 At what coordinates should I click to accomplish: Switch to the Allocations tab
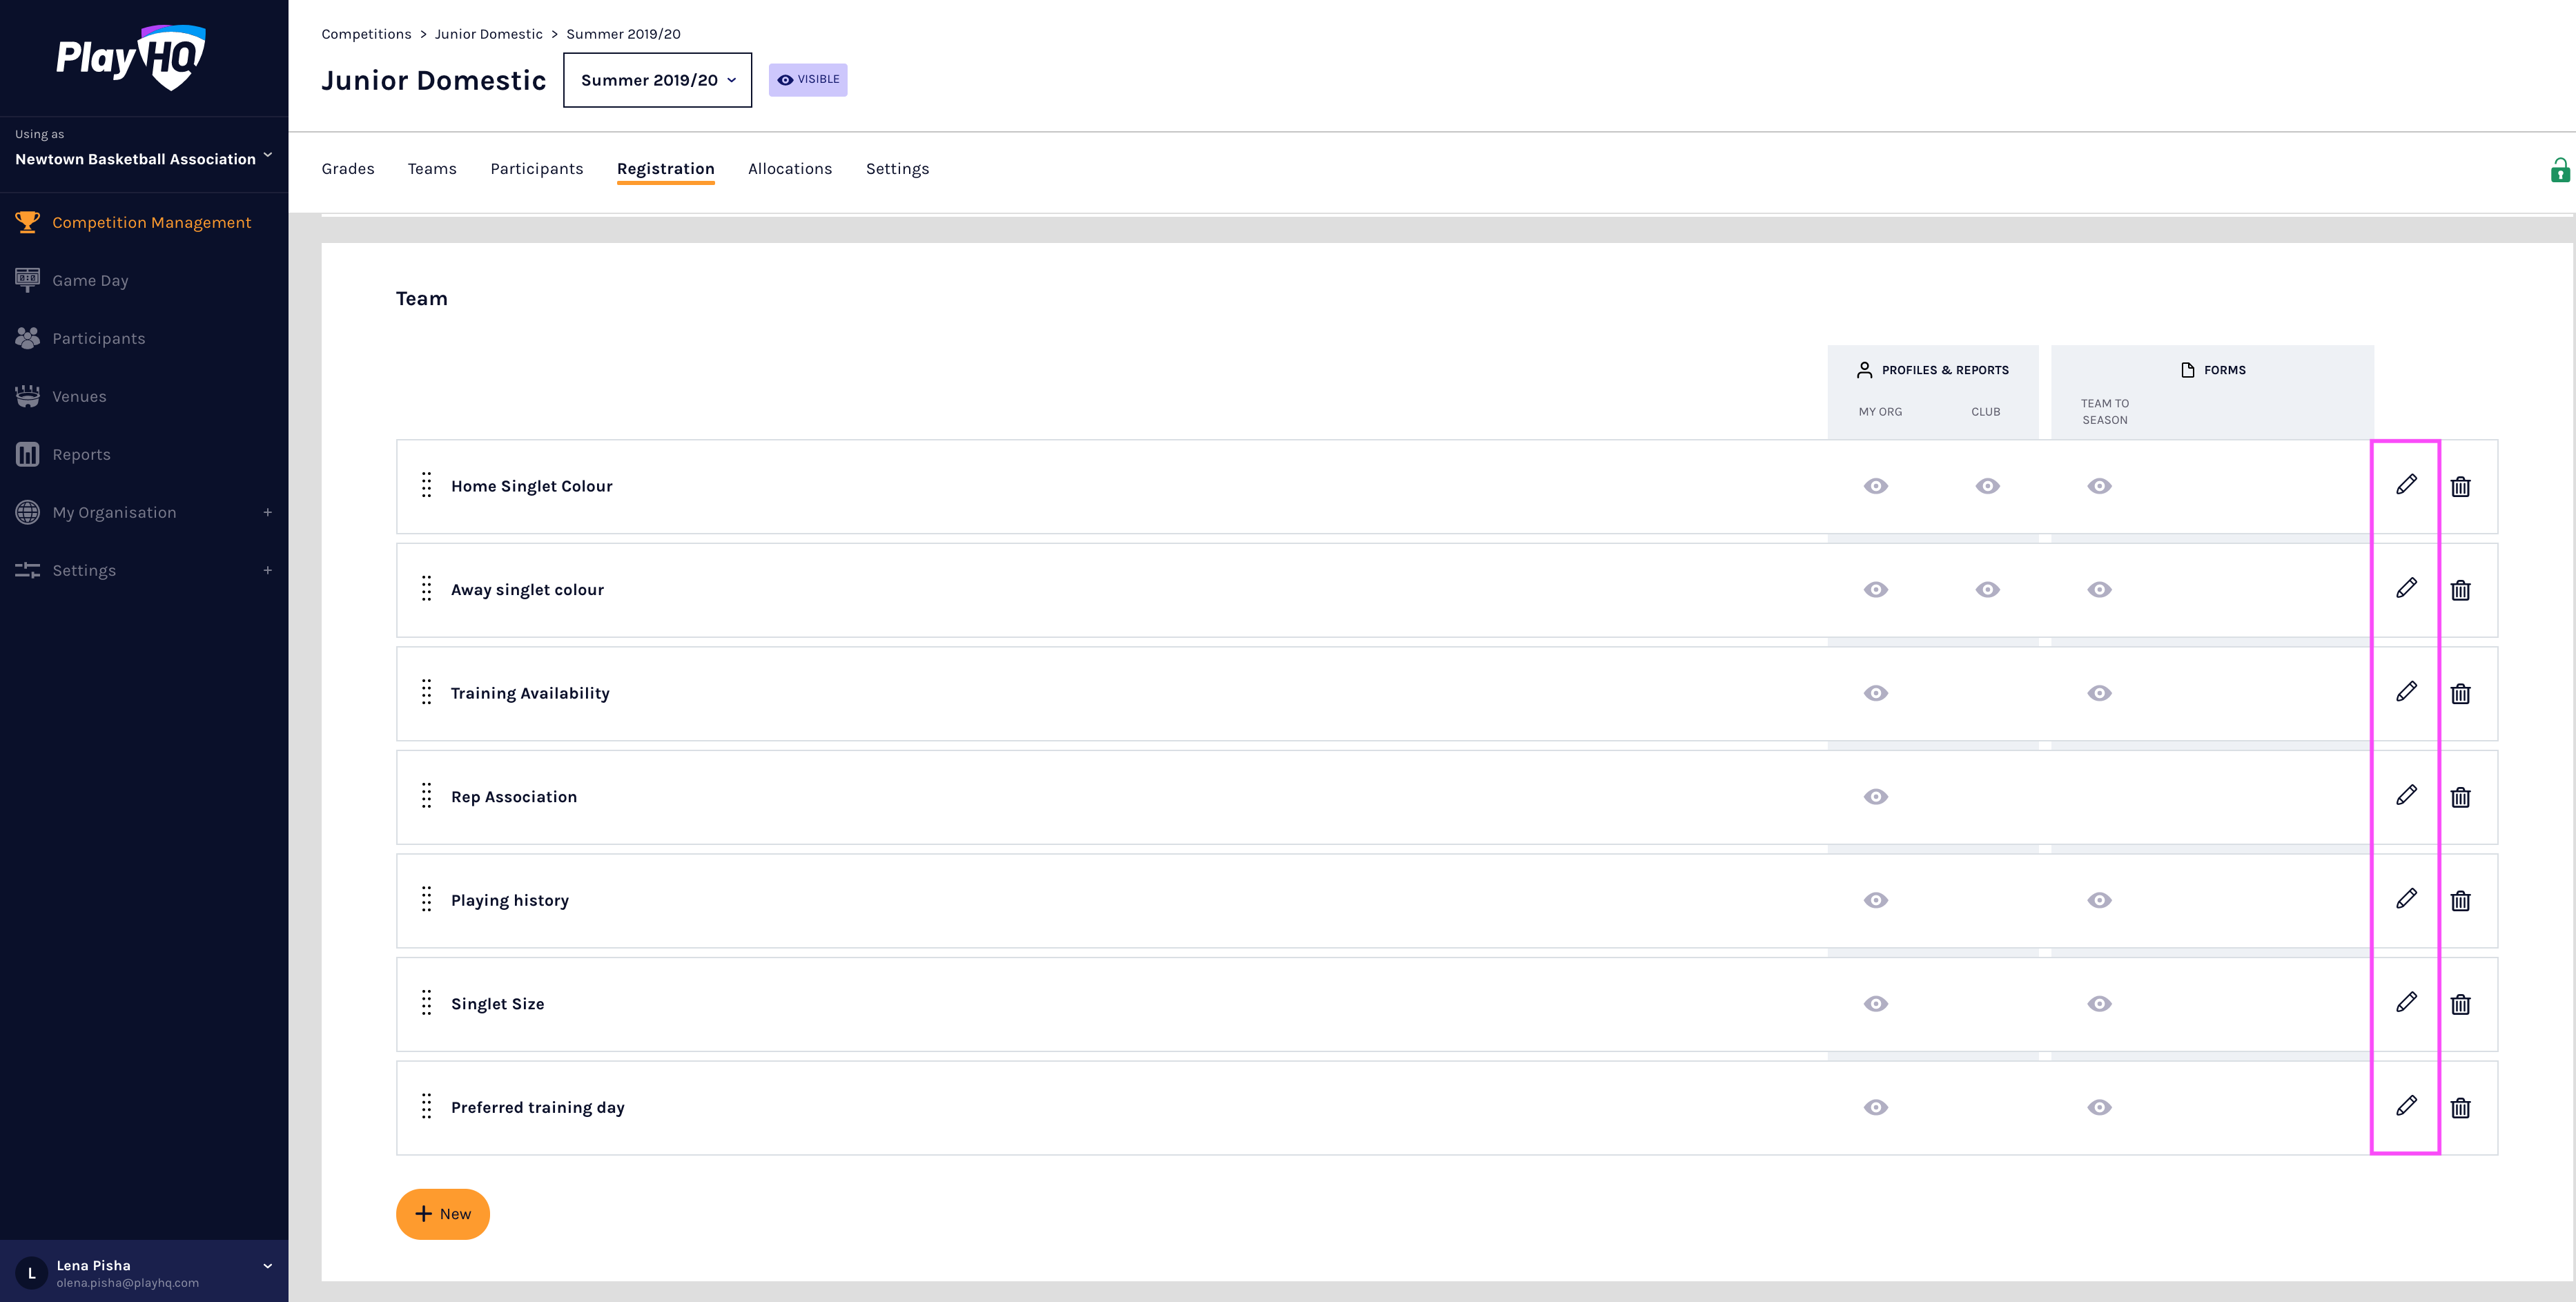tap(789, 169)
